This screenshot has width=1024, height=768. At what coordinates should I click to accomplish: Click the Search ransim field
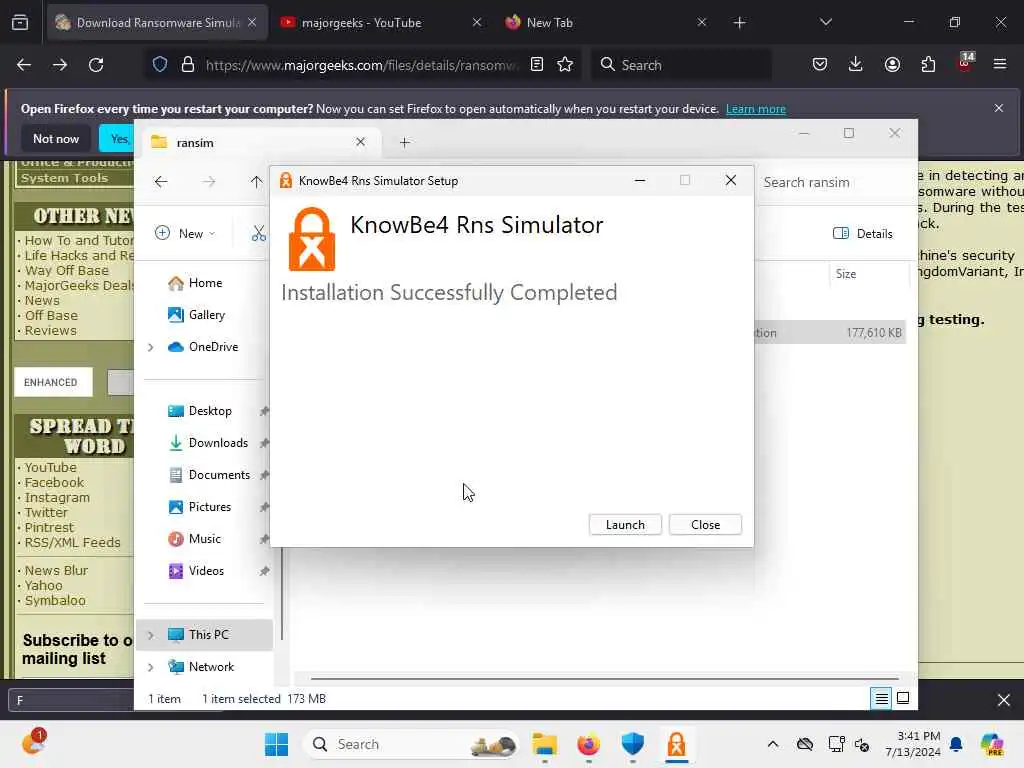pyautogui.click(x=834, y=182)
